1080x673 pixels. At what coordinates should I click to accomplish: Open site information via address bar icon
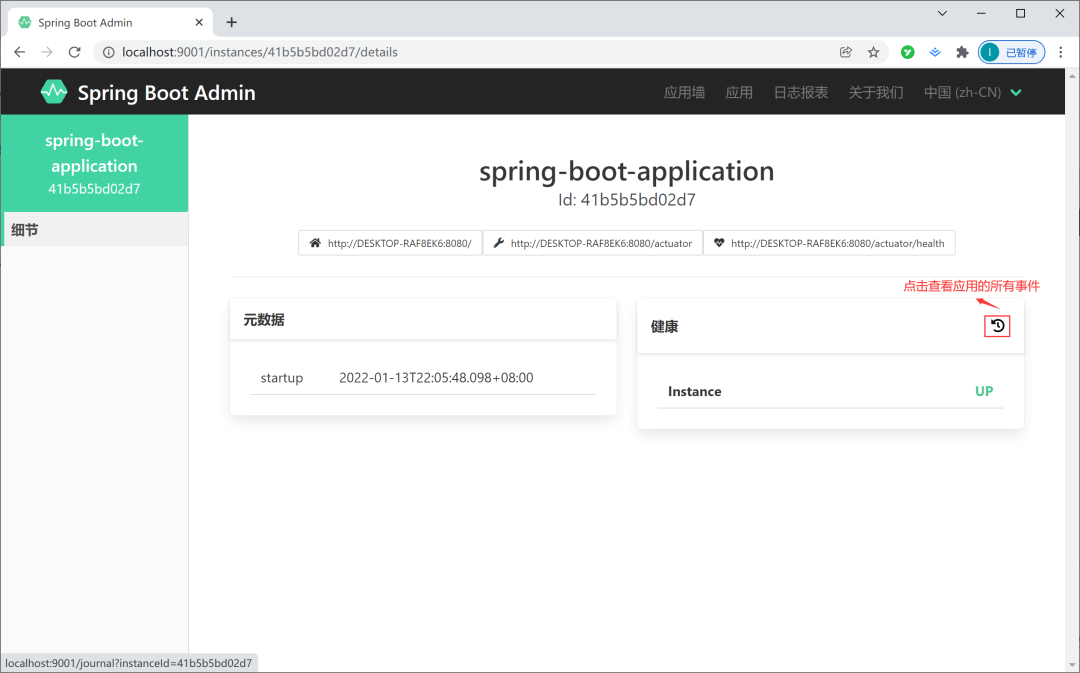point(109,52)
